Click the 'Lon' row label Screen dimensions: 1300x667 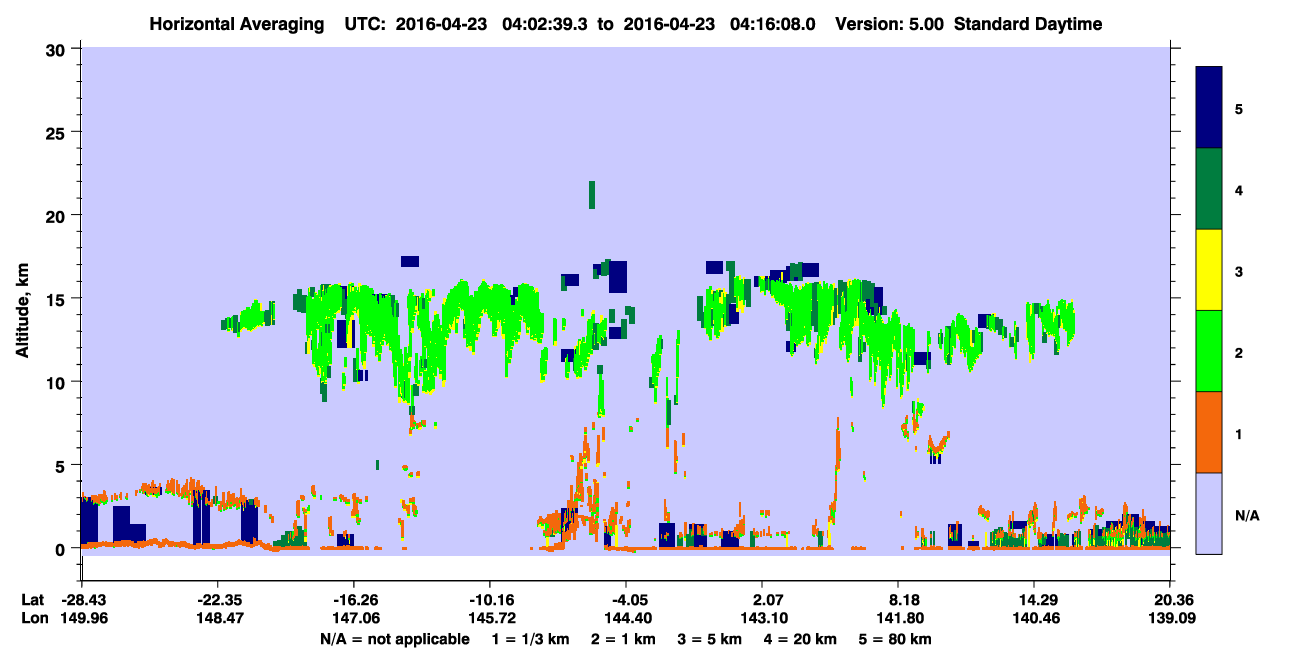pyautogui.click(x=33, y=619)
